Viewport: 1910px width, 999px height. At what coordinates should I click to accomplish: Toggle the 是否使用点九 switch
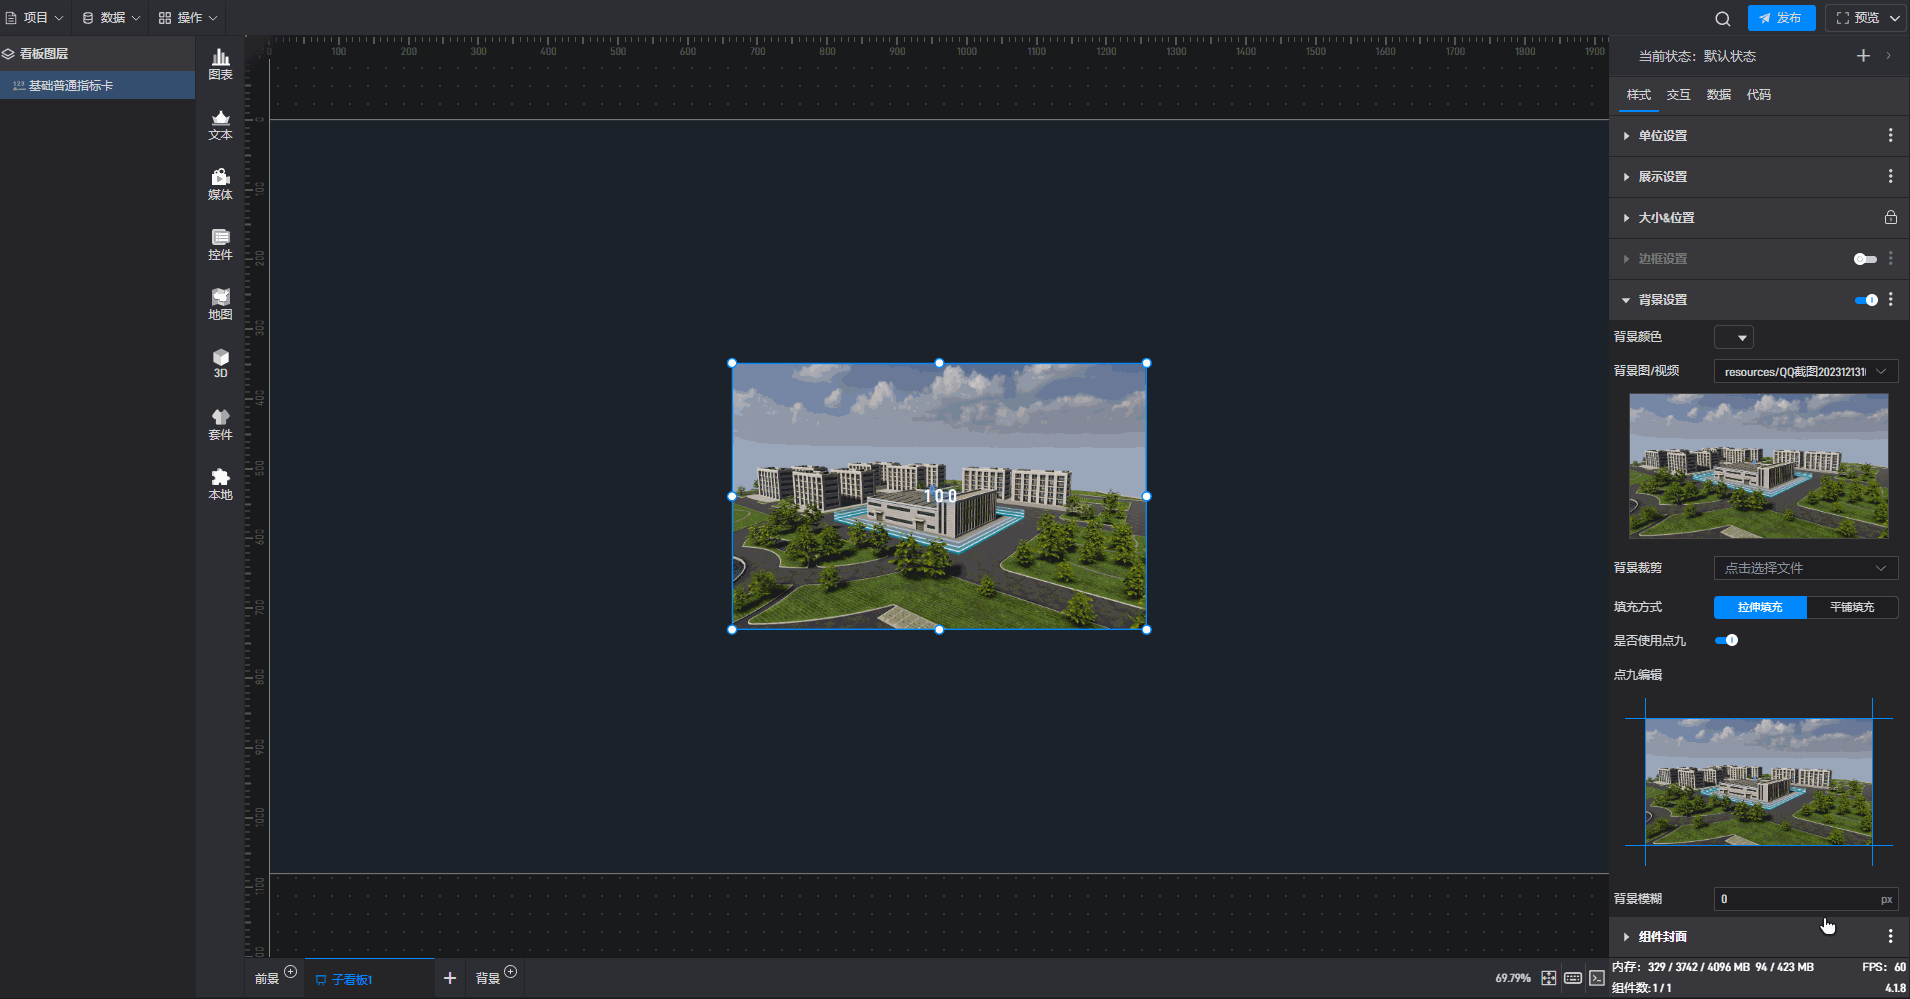coord(1726,641)
